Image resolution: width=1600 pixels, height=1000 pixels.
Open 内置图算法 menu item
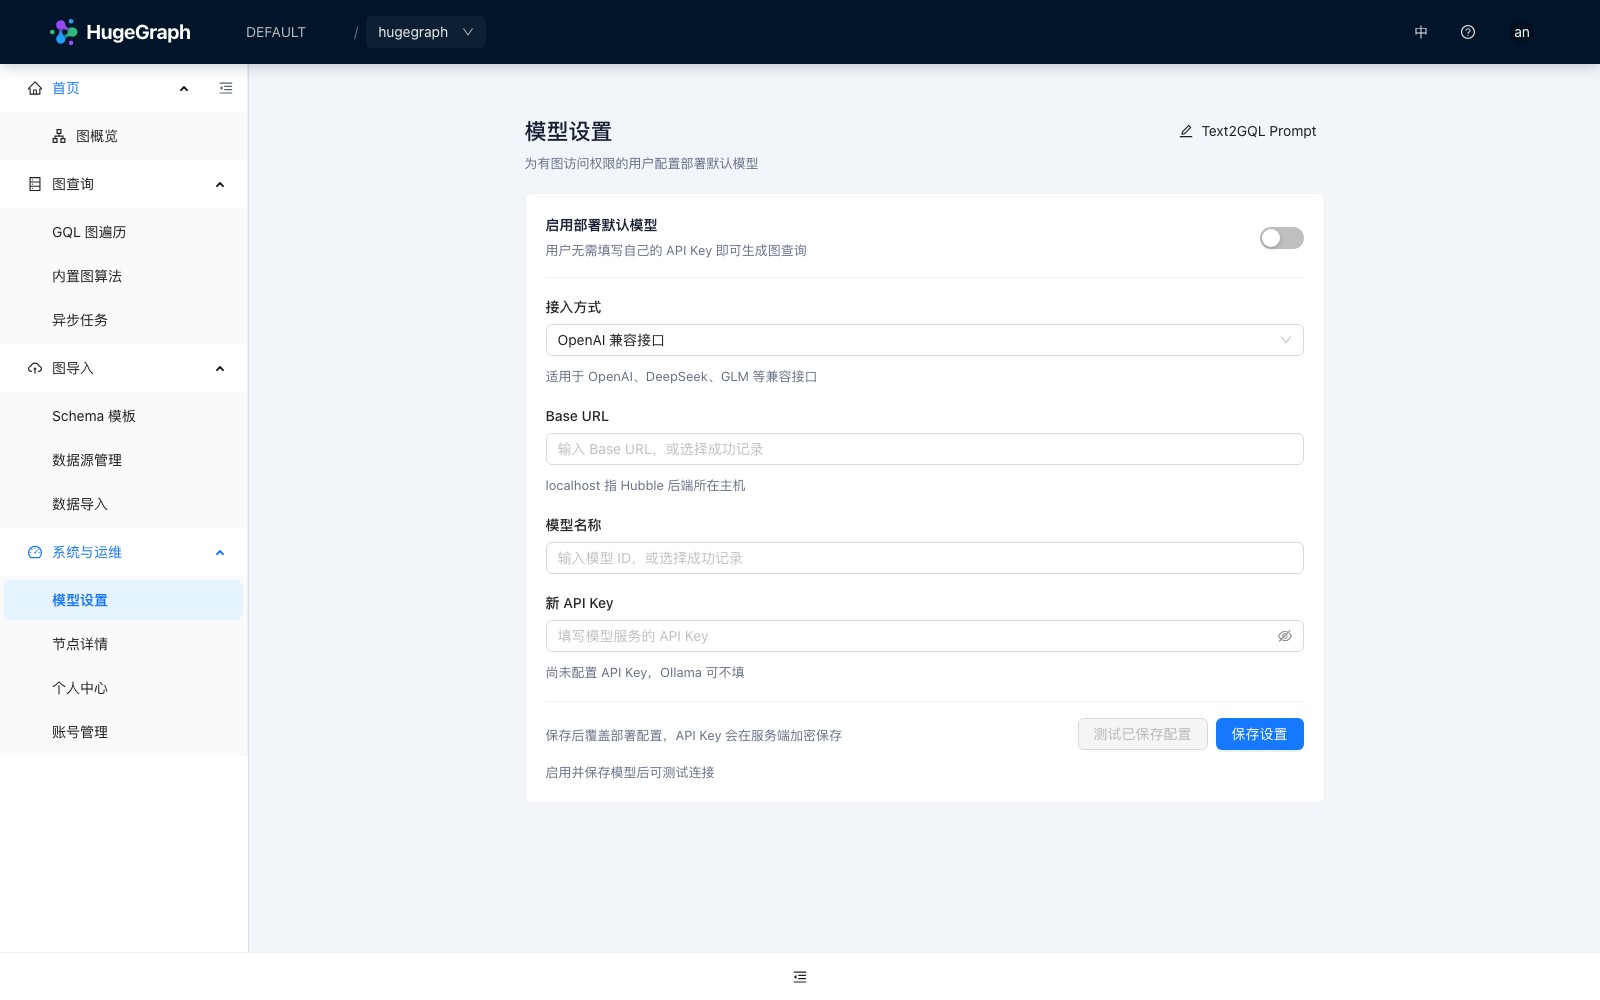tap(124, 276)
